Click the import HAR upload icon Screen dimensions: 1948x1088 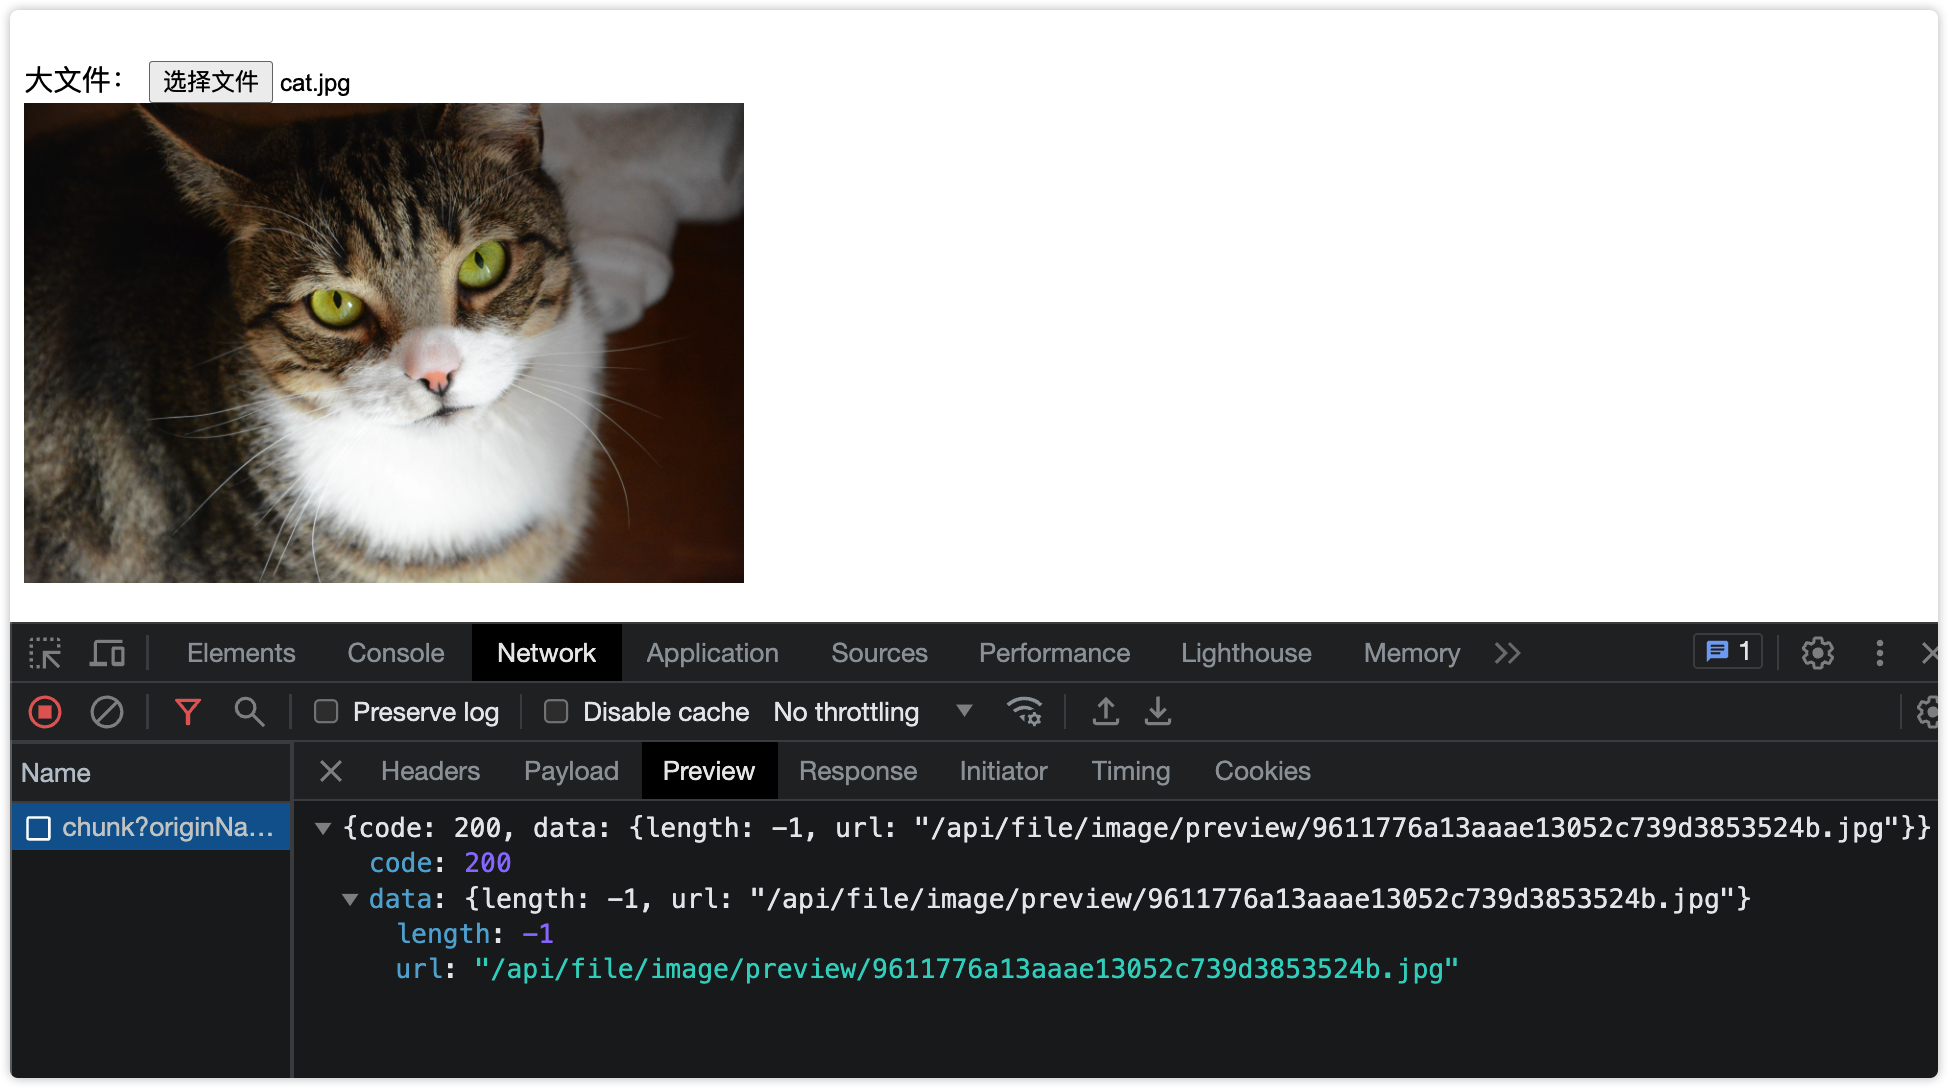pos(1105,711)
